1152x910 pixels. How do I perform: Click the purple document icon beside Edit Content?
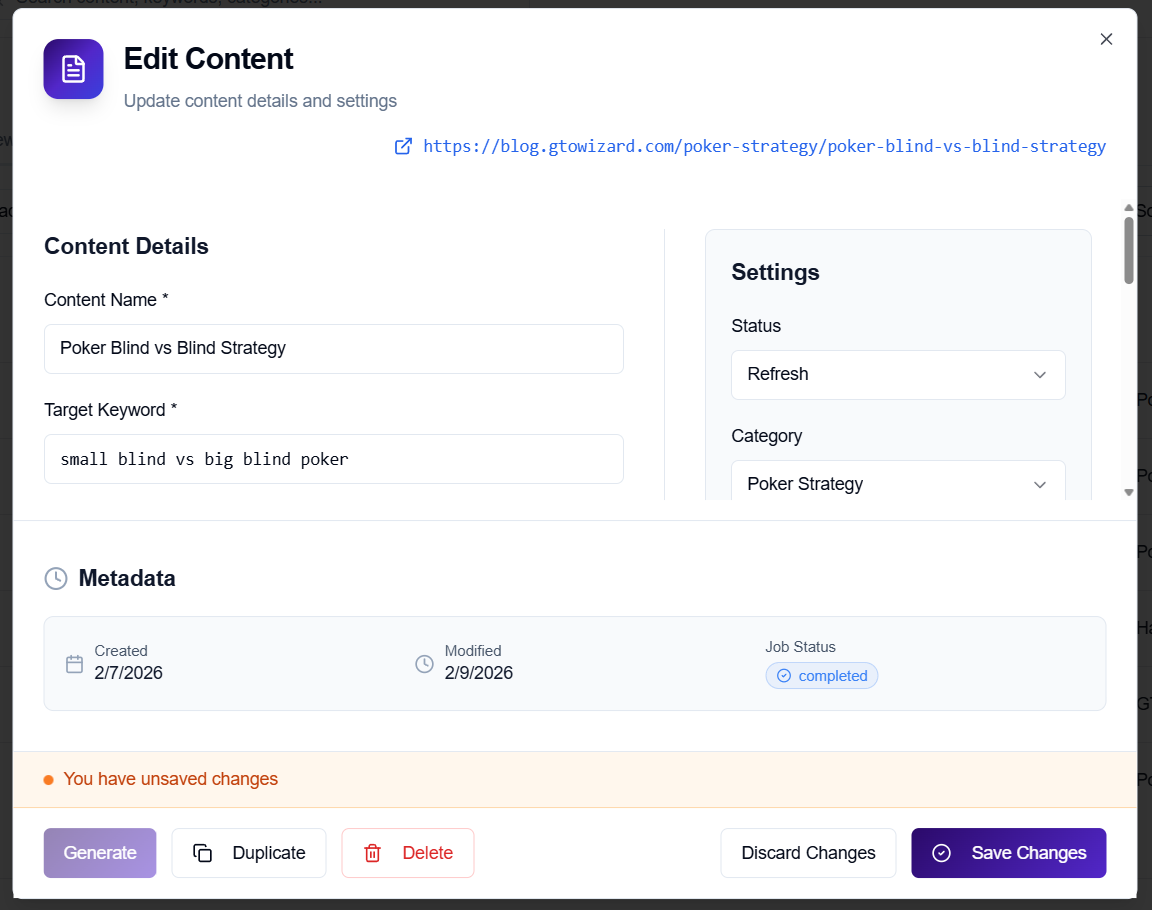73,69
